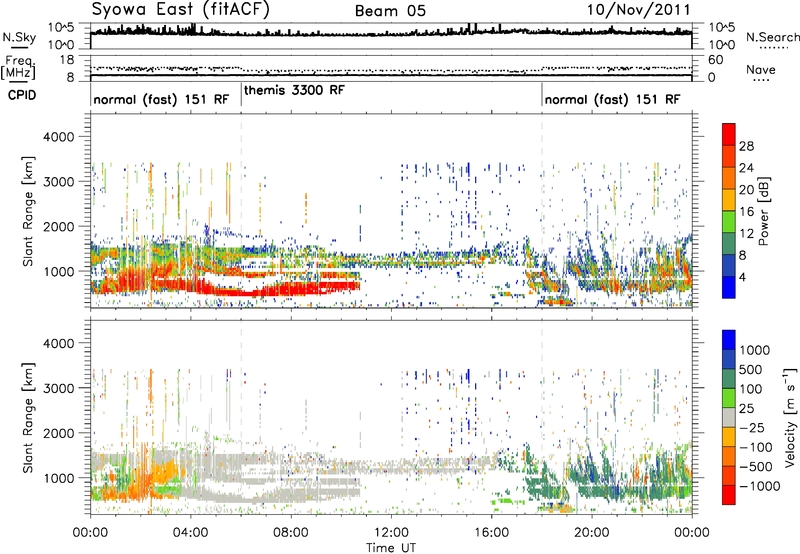This screenshot has height=554, width=800.
Task: Click the dashed 18:00 CPID marker in power panel
Action: click(542, 210)
